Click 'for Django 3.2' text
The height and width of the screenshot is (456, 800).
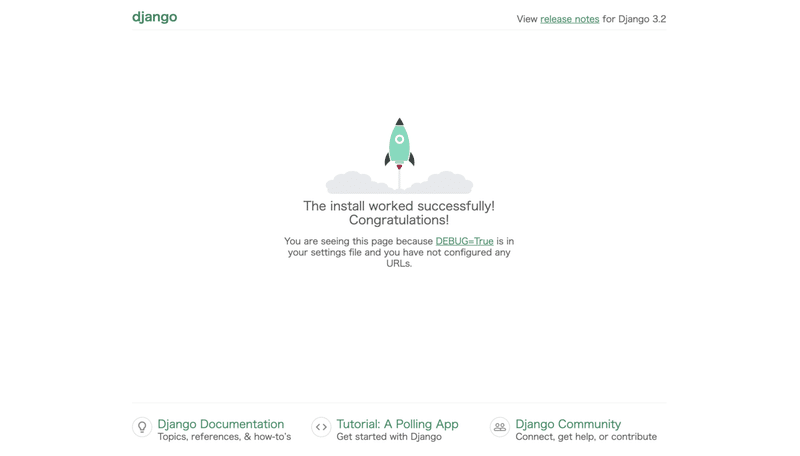pyautogui.click(x=634, y=19)
